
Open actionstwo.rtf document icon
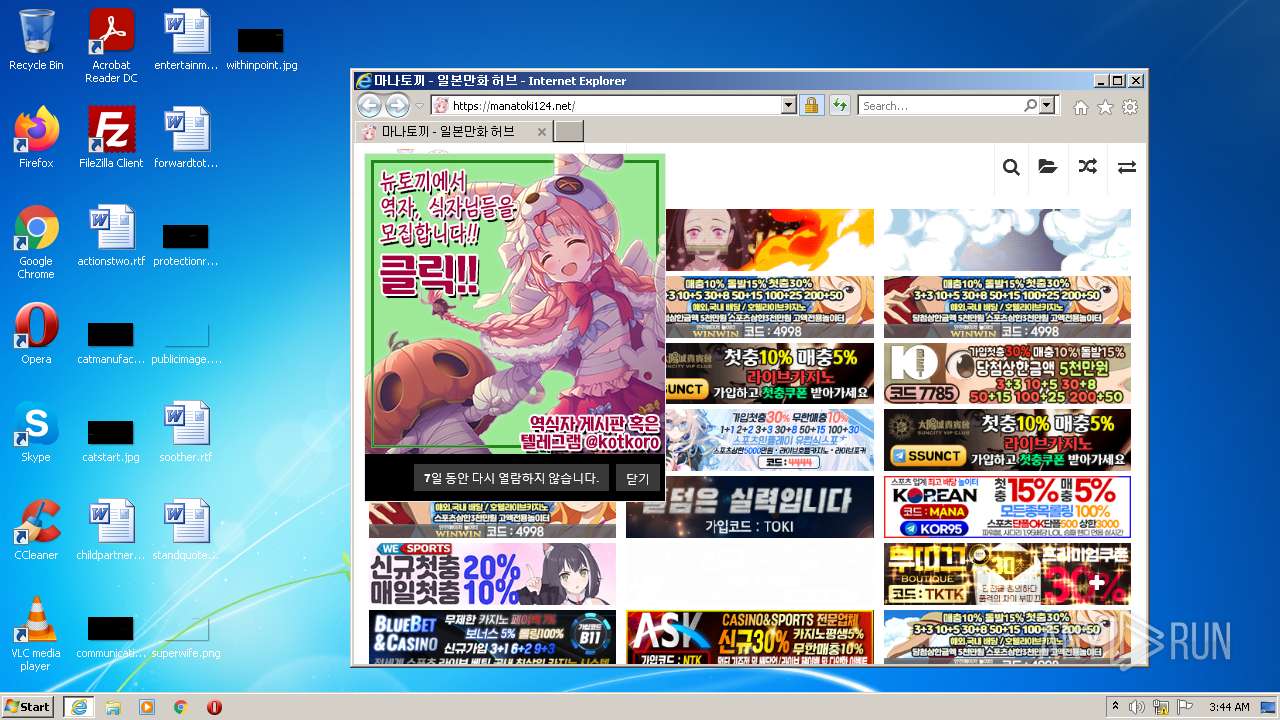(x=111, y=236)
